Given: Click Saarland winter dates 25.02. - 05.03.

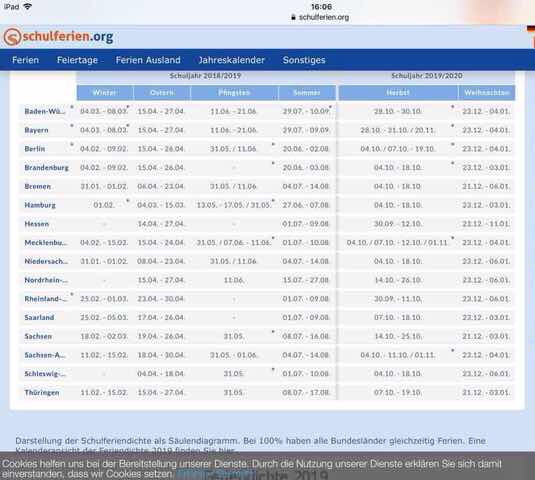Looking at the screenshot, I should click(104, 318).
